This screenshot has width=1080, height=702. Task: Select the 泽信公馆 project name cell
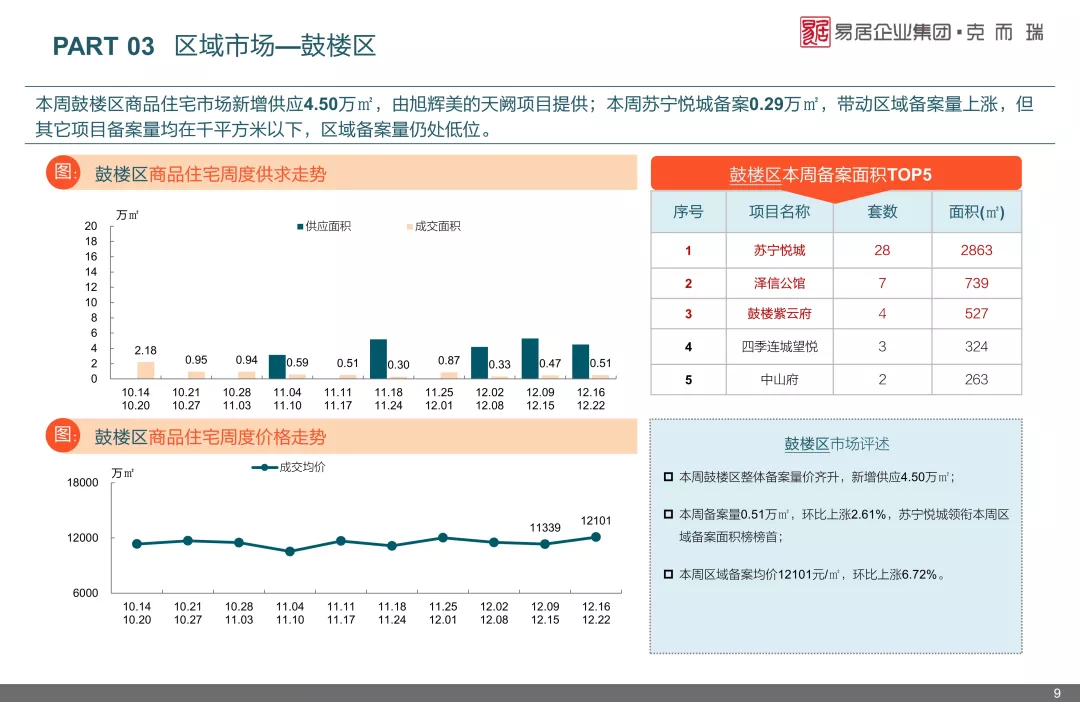[x=779, y=283]
